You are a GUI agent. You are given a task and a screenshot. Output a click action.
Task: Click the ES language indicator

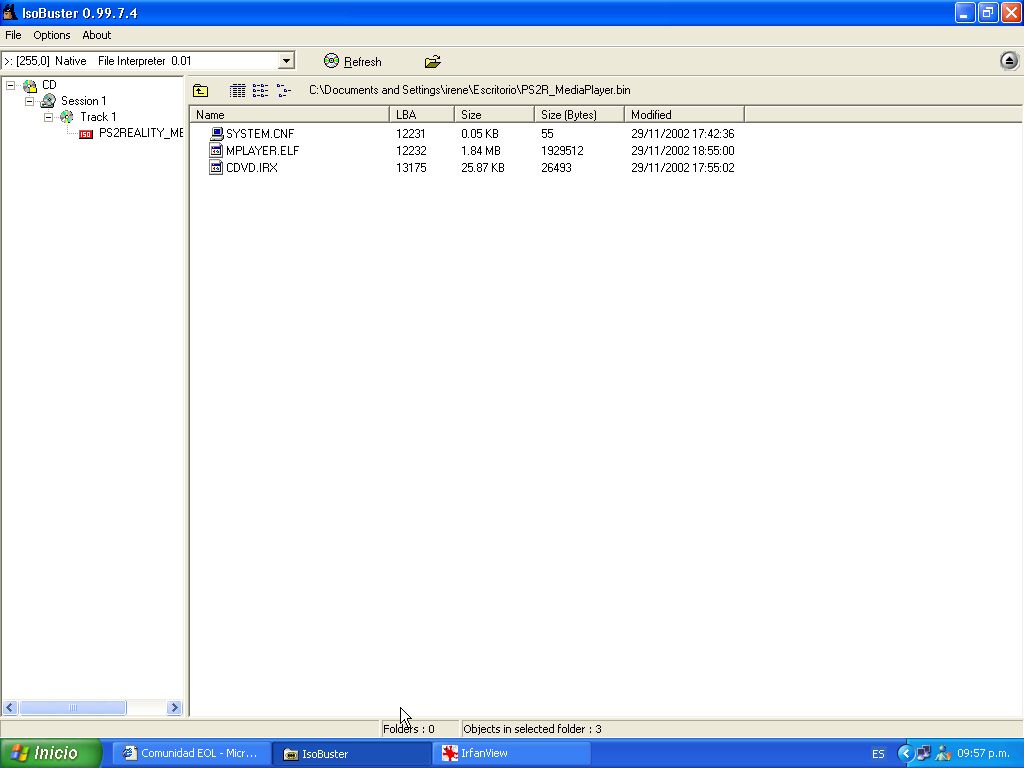coord(878,754)
